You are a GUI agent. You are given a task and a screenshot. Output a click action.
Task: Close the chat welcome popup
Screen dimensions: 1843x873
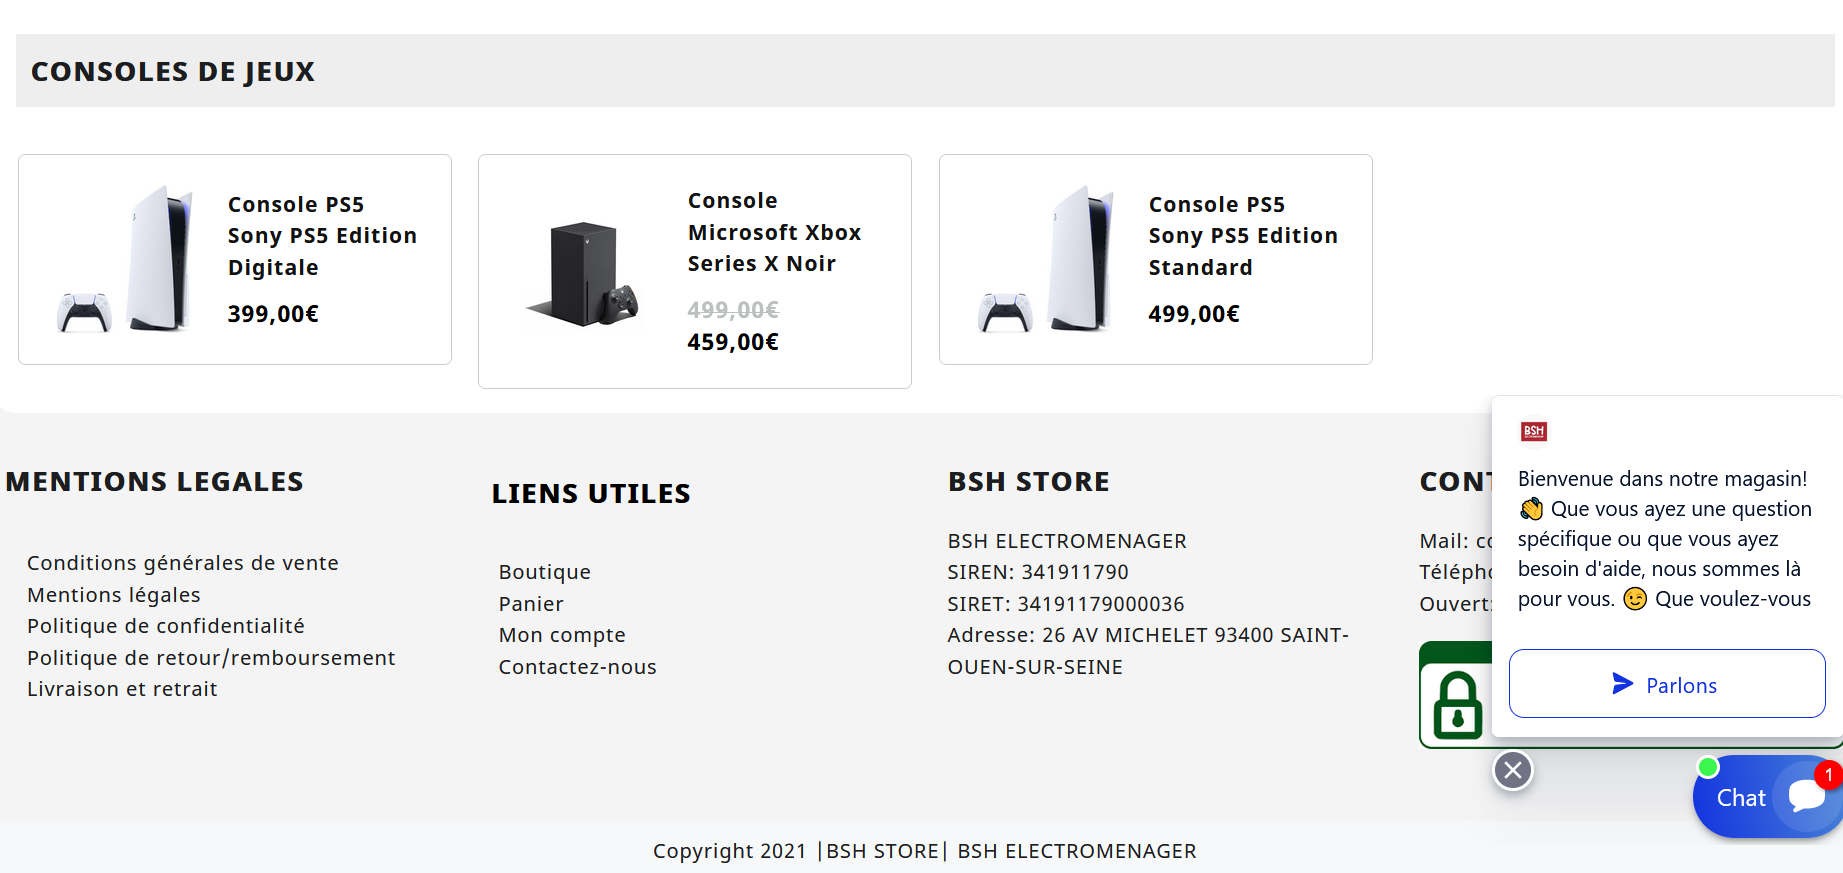(1513, 770)
